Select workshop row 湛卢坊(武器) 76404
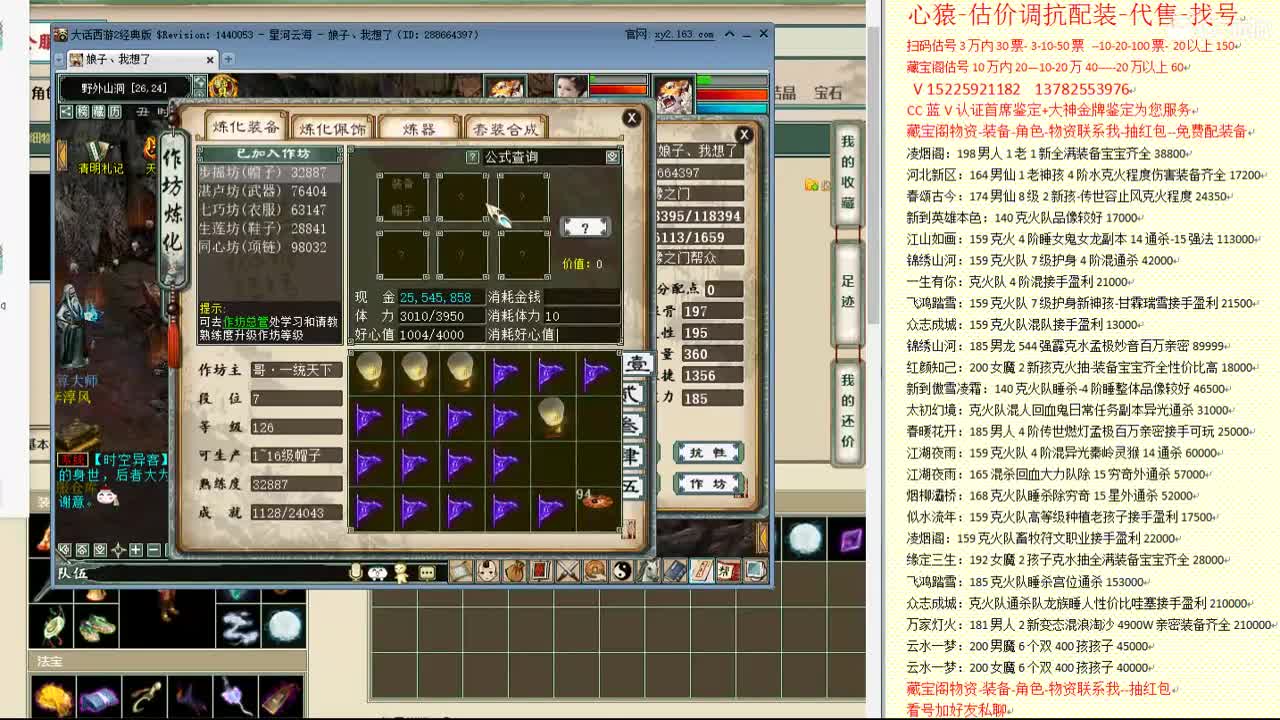The width and height of the screenshot is (1280, 720). coord(269,191)
